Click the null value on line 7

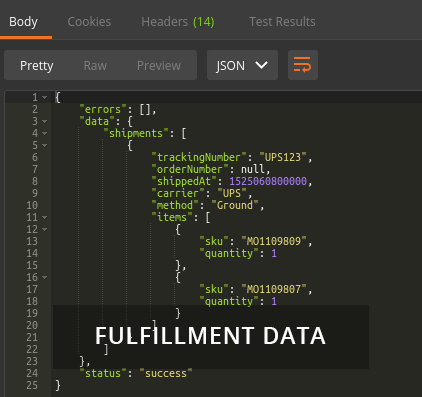253,169
